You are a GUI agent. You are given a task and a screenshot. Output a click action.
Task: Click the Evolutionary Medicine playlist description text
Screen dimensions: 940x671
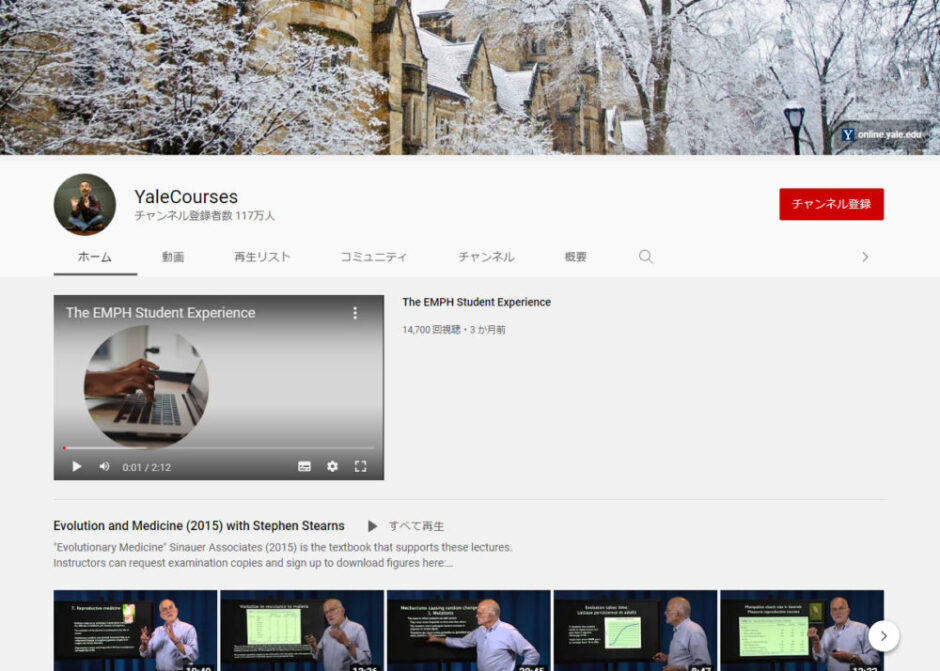coord(283,555)
